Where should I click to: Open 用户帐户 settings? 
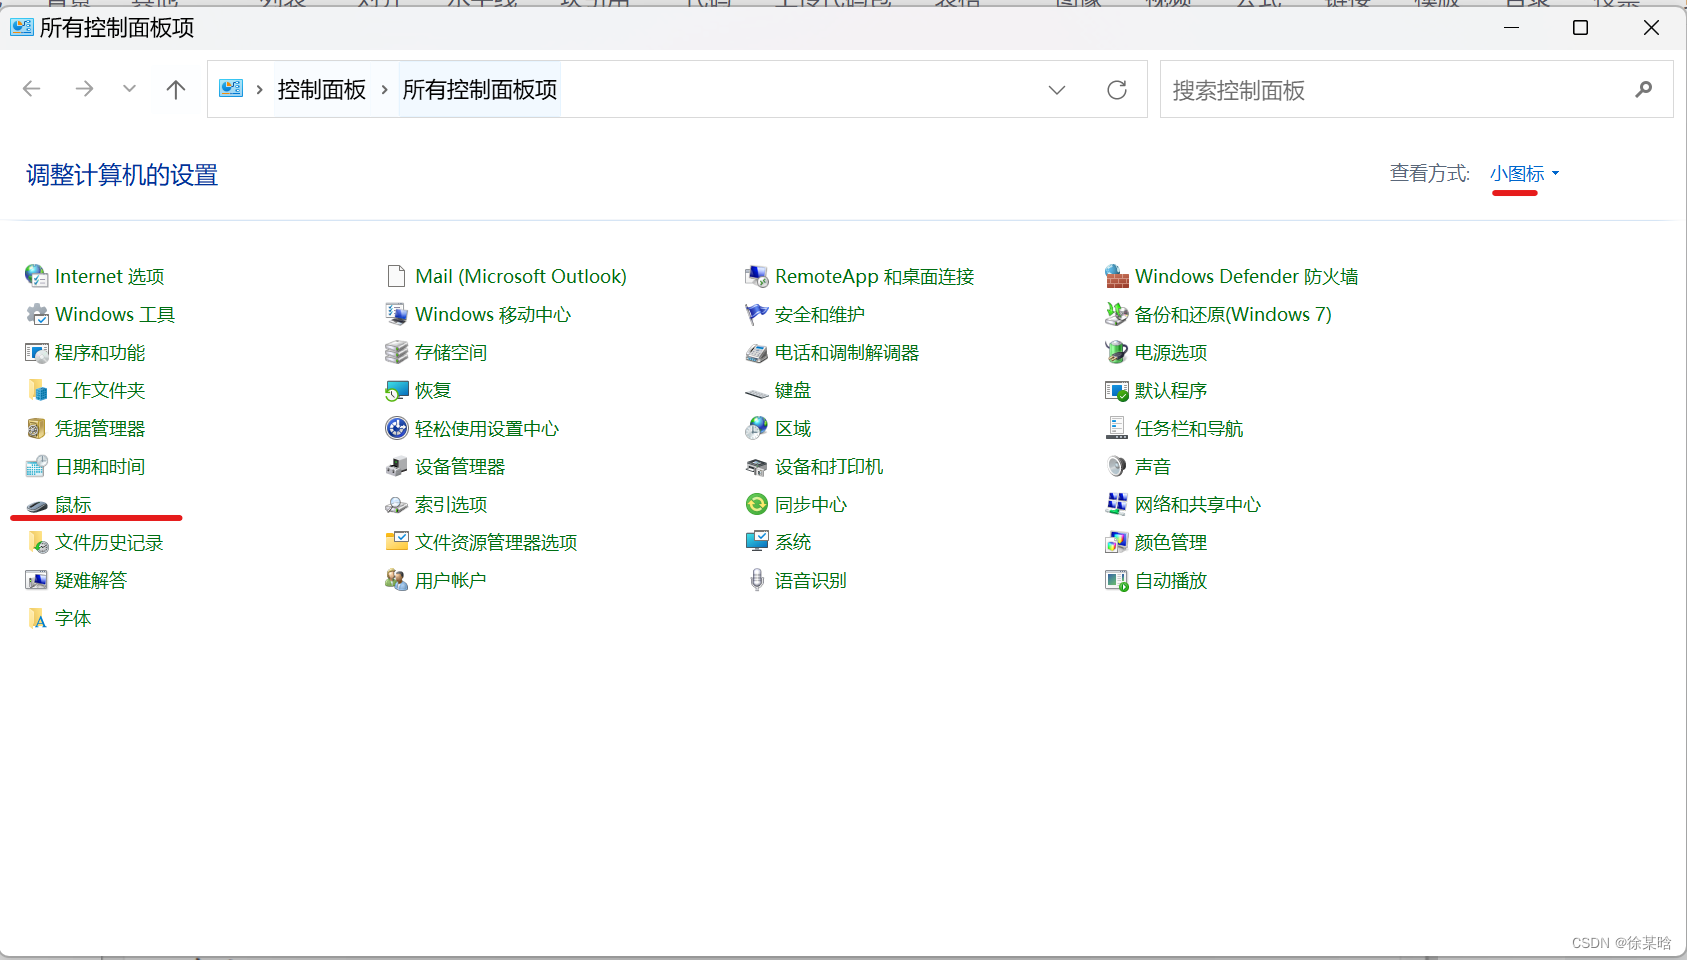[450, 580]
